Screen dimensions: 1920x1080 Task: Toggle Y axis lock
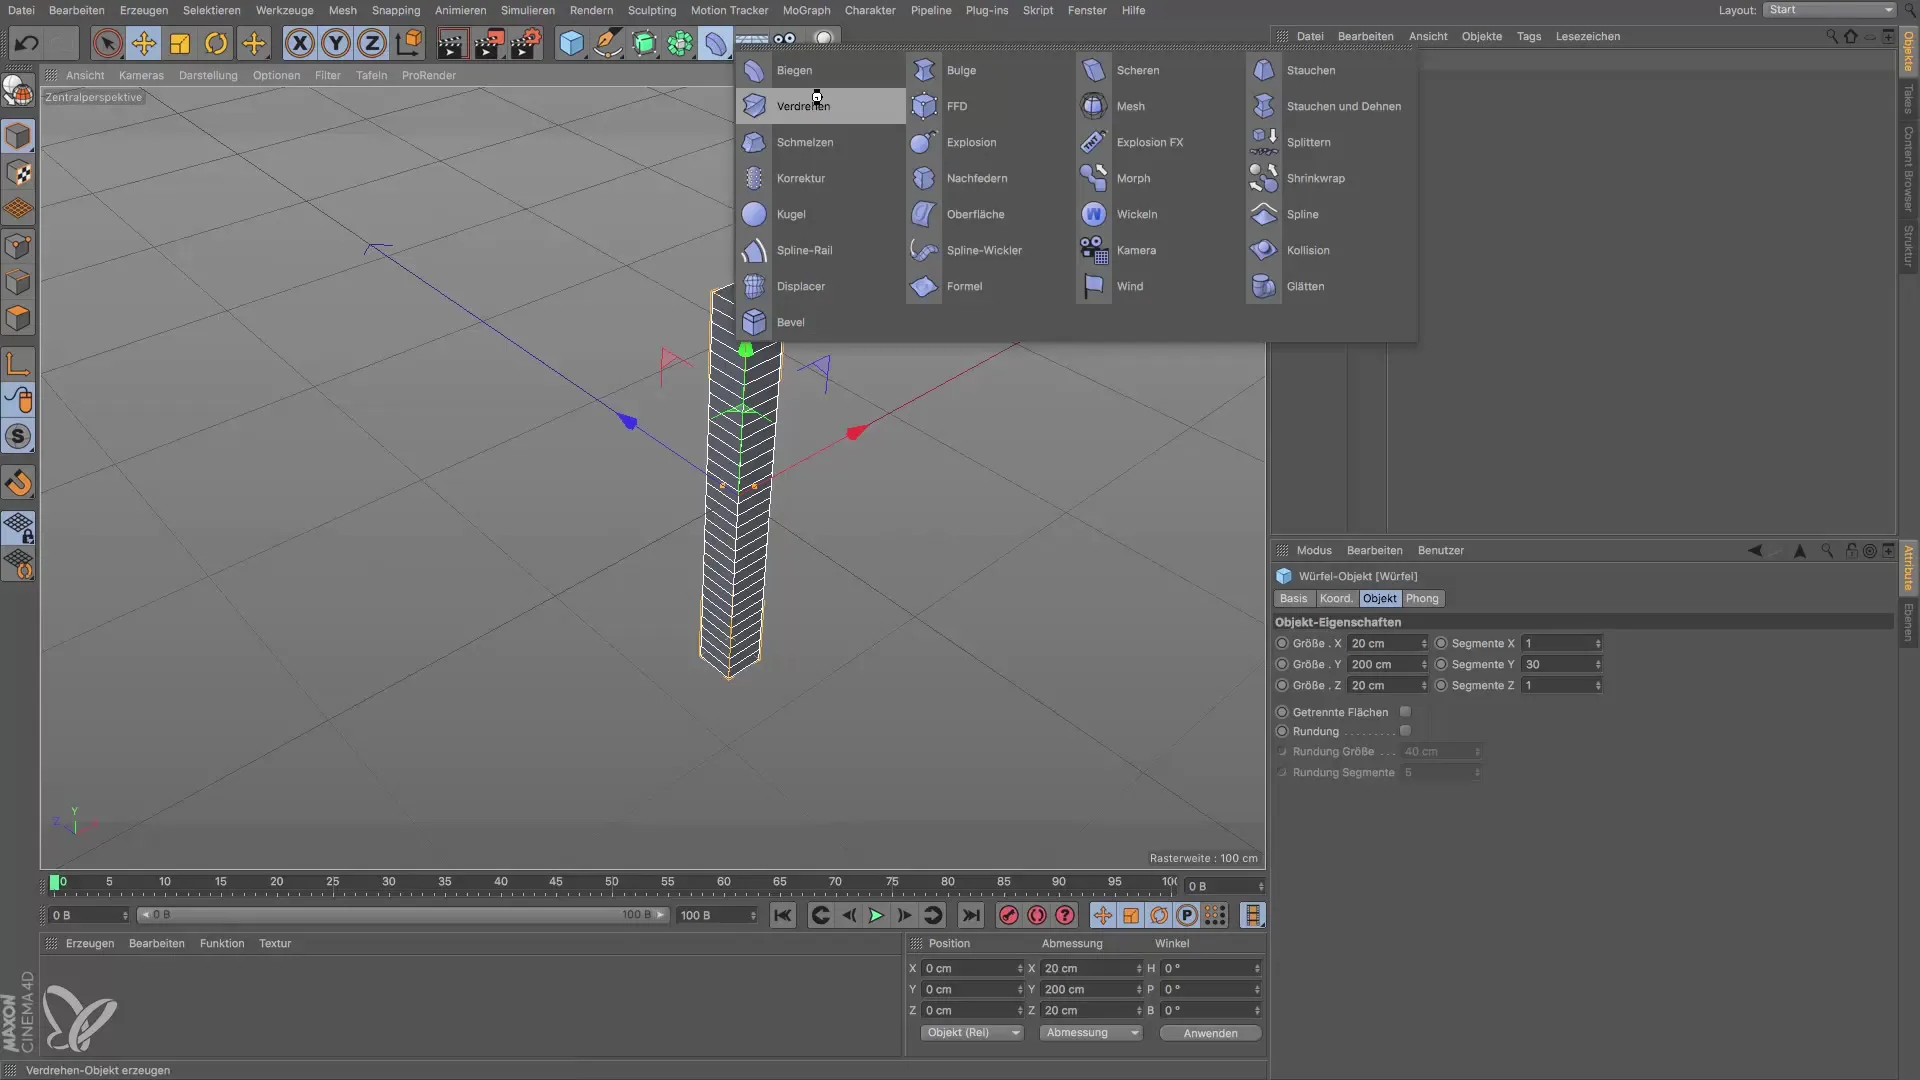tap(336, 43)
